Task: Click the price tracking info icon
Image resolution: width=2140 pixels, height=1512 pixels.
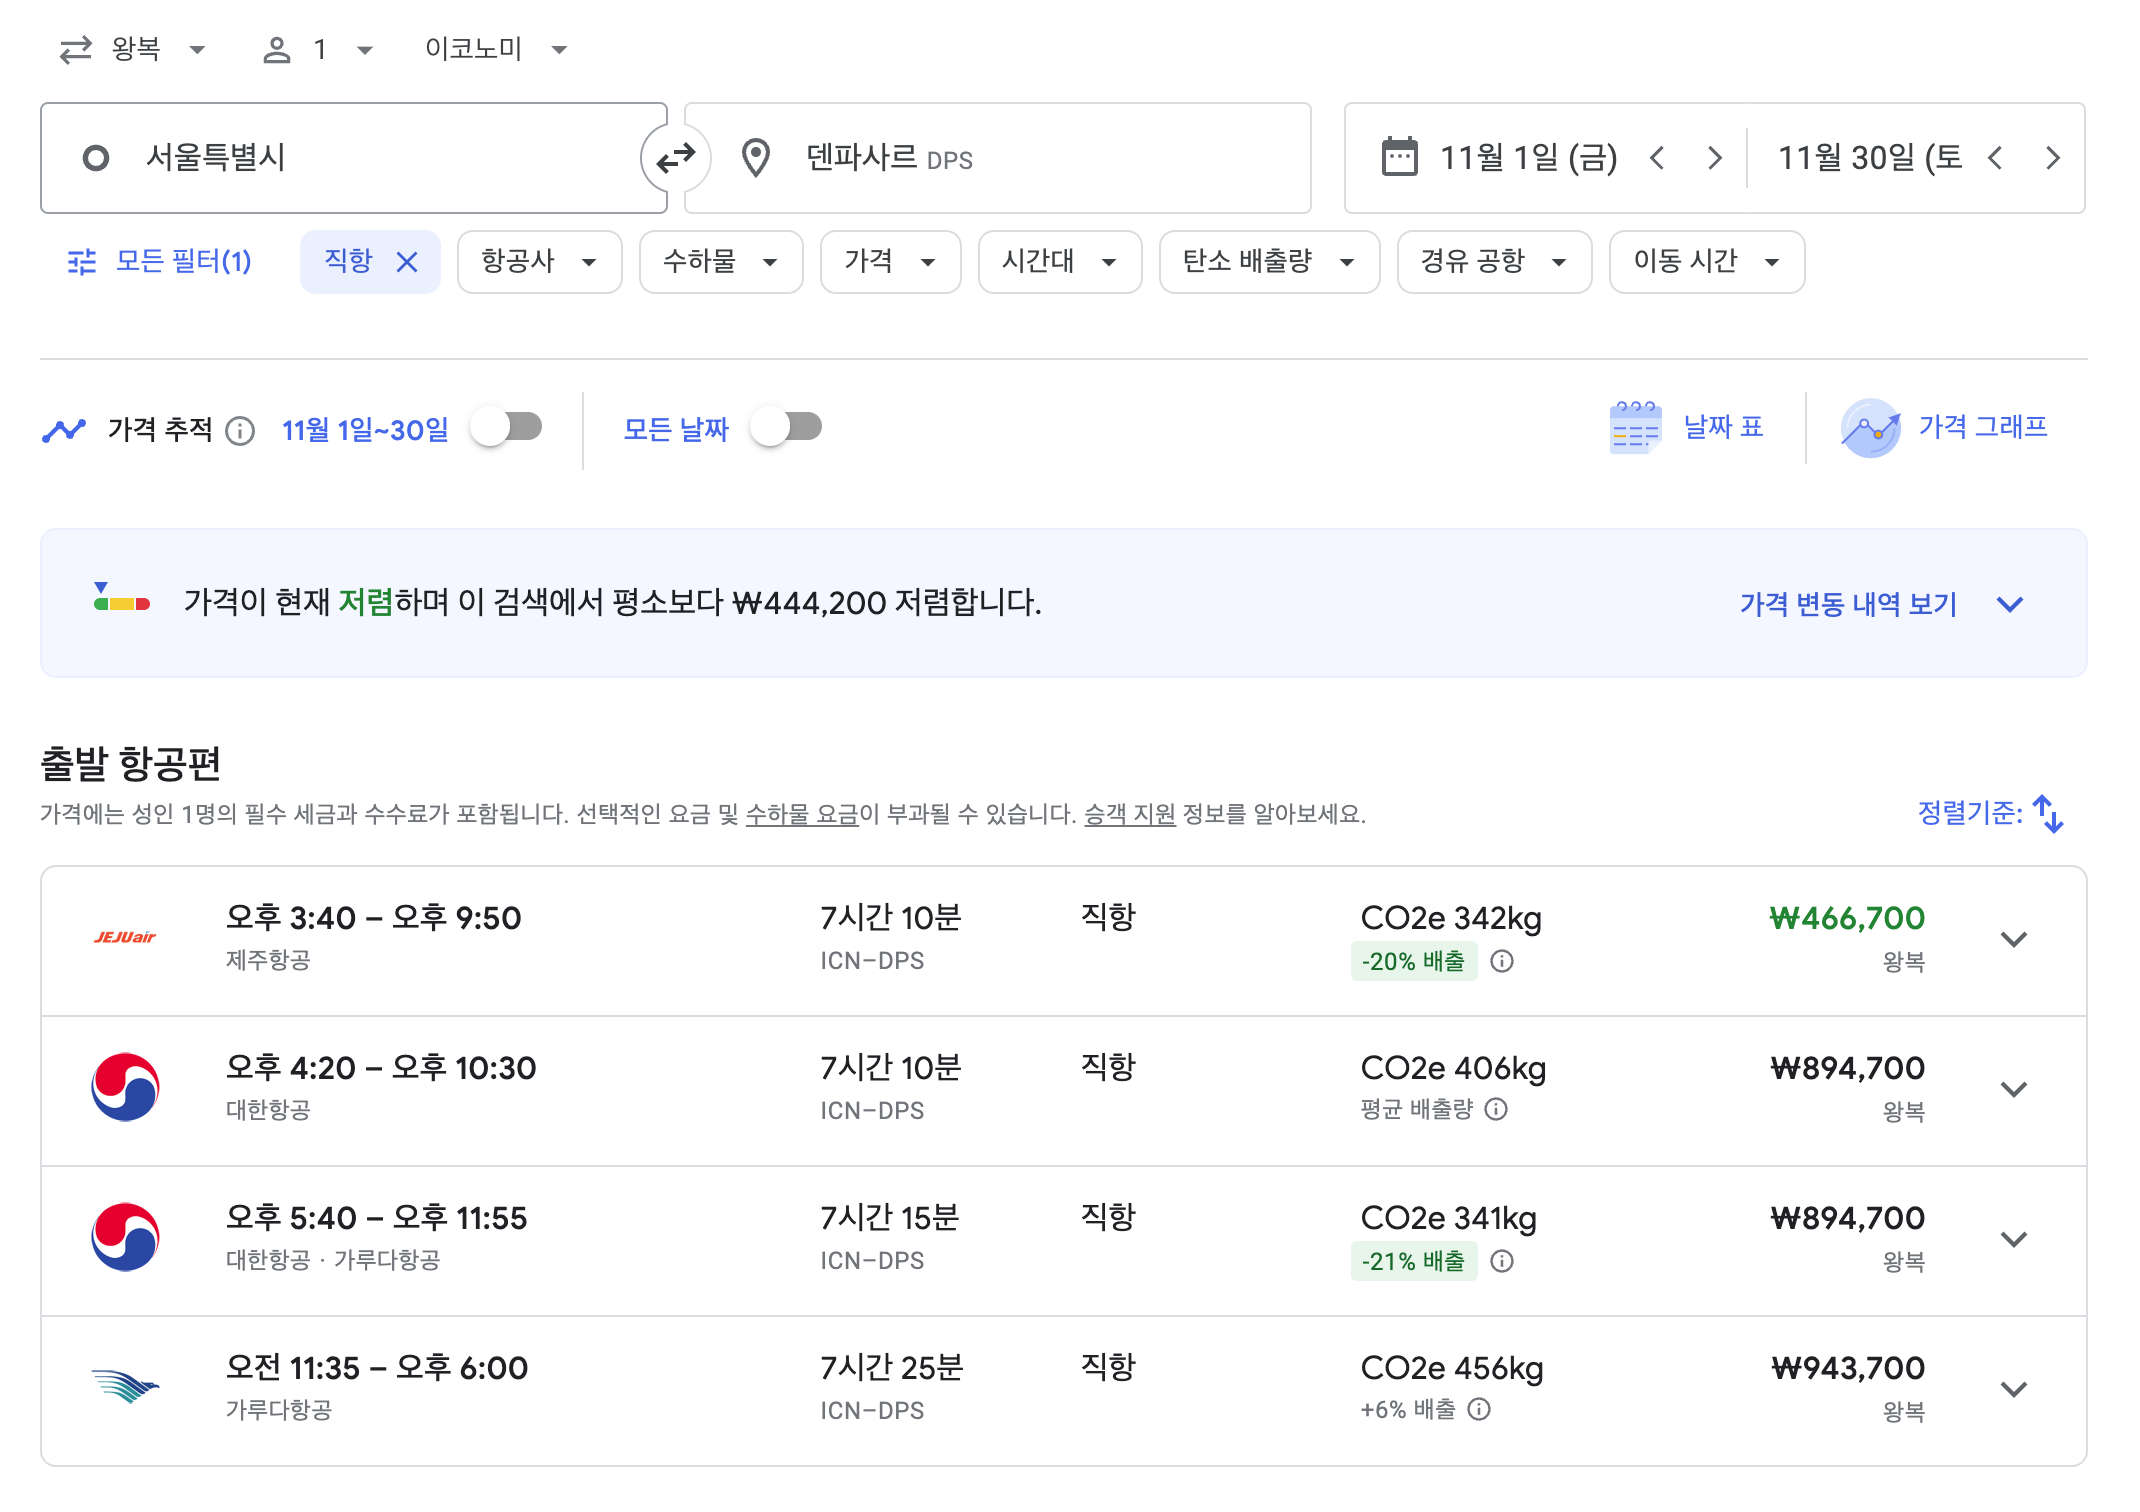Action: point(240,431)
